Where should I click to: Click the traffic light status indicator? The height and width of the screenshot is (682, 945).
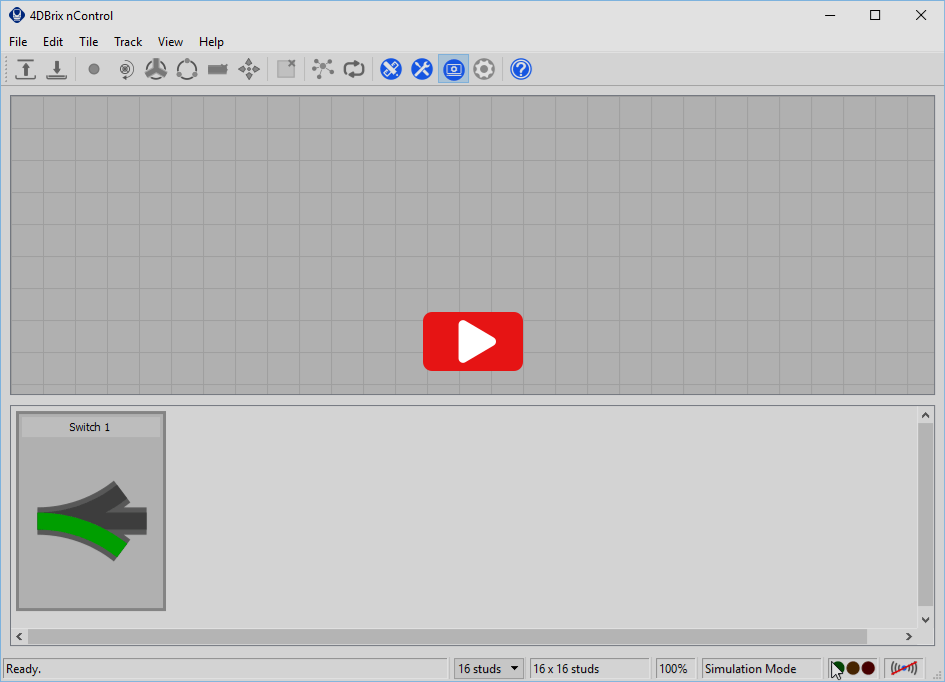[853, 668]
